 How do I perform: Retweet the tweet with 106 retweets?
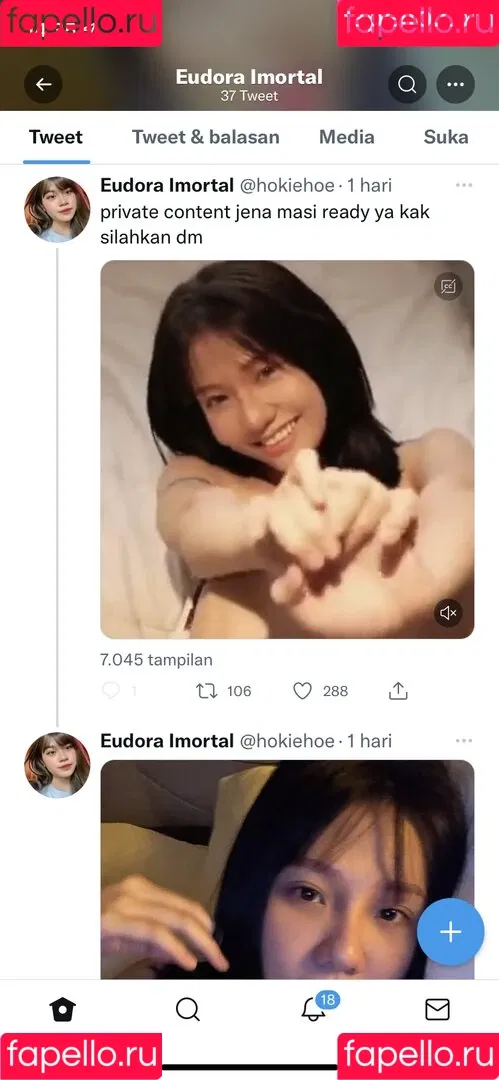click(x=207, y=691)
